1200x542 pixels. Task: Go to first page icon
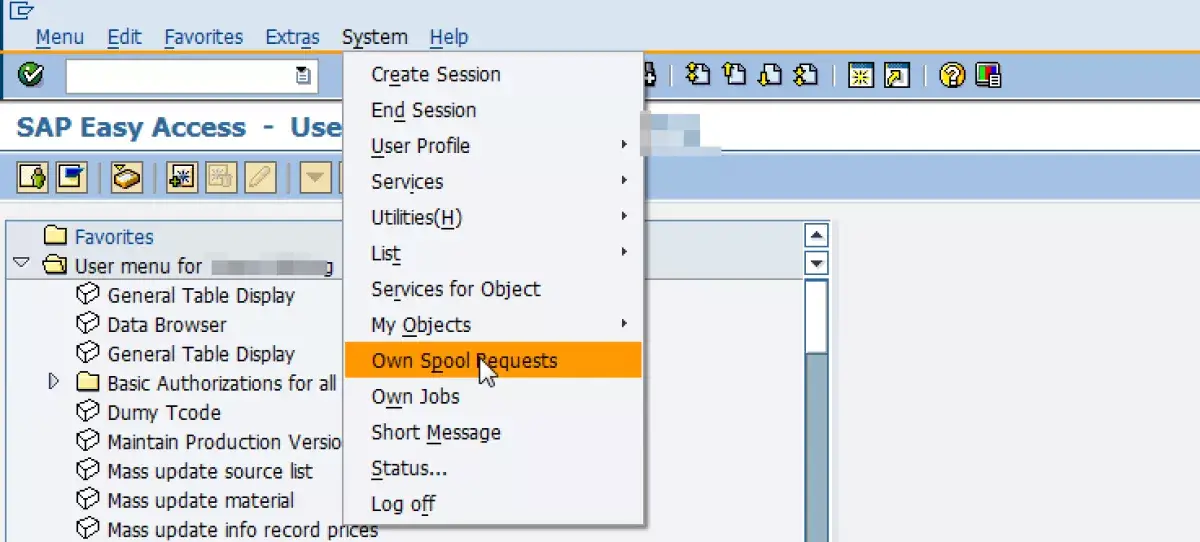698,75
